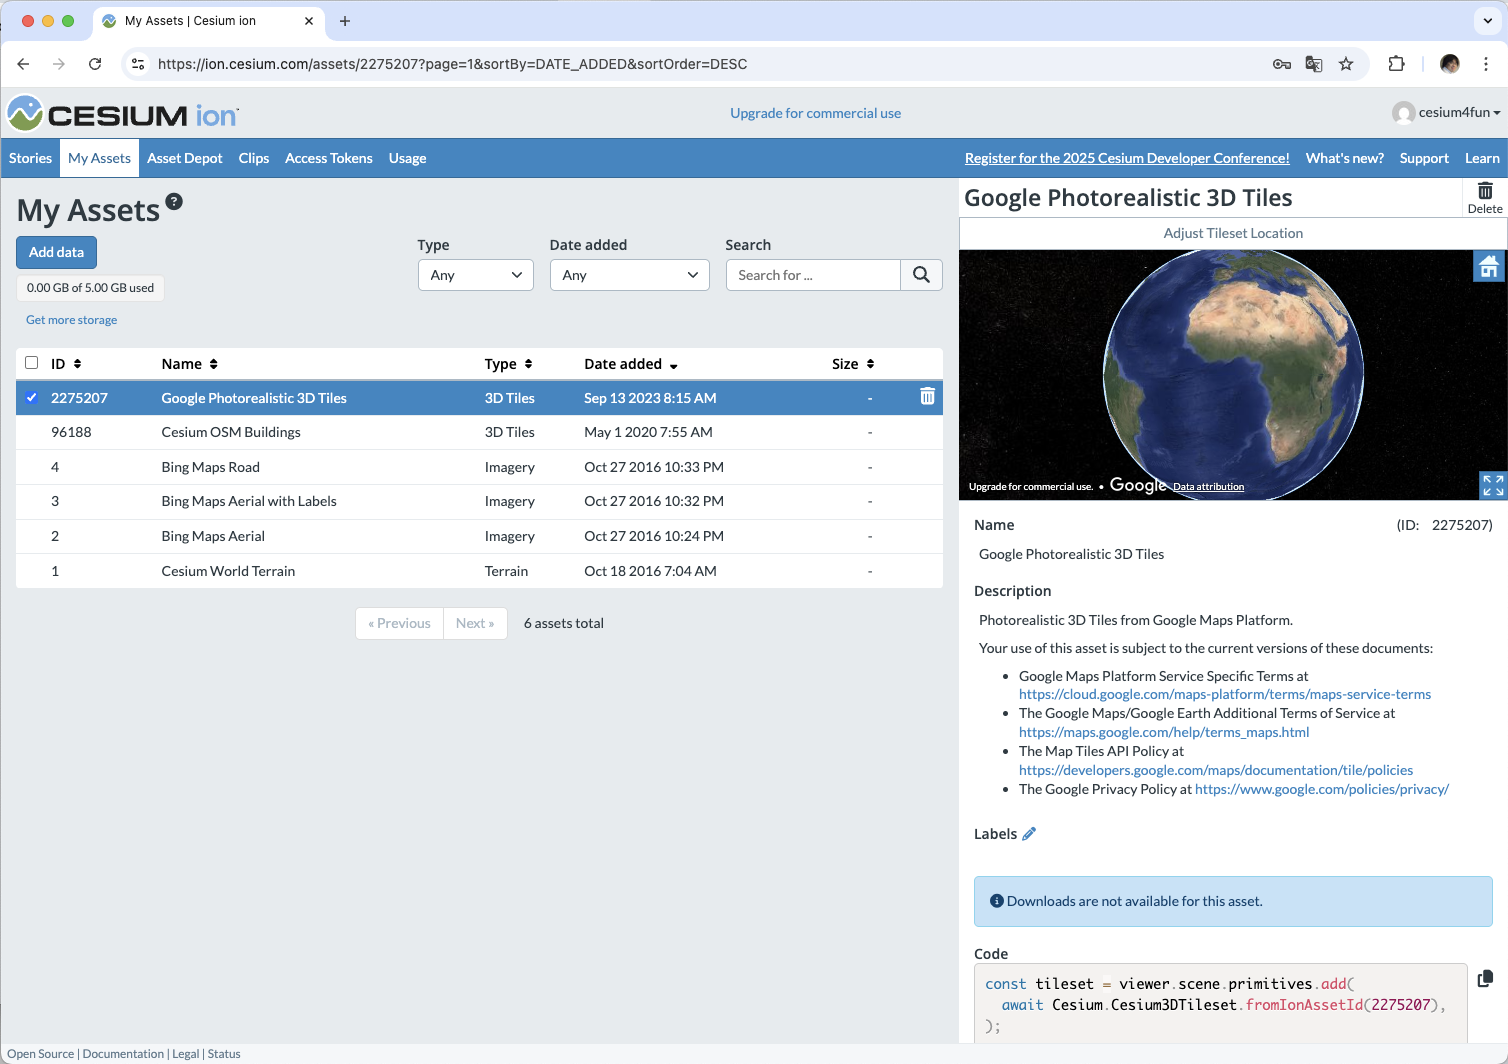Sort assets by Size column

(853, 364)
